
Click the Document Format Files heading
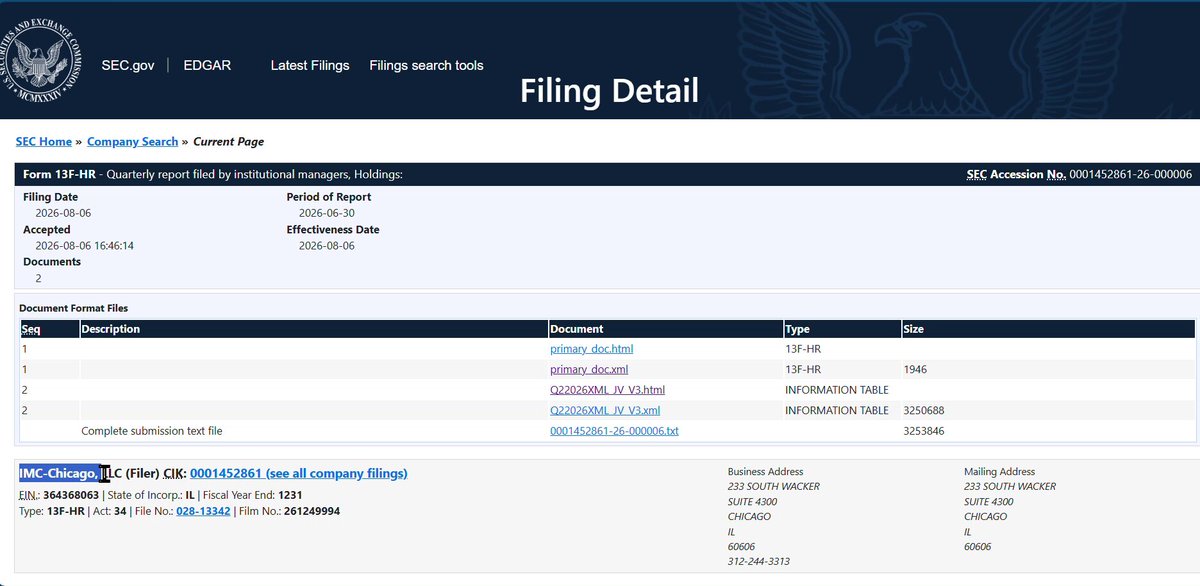coord(74,308)
